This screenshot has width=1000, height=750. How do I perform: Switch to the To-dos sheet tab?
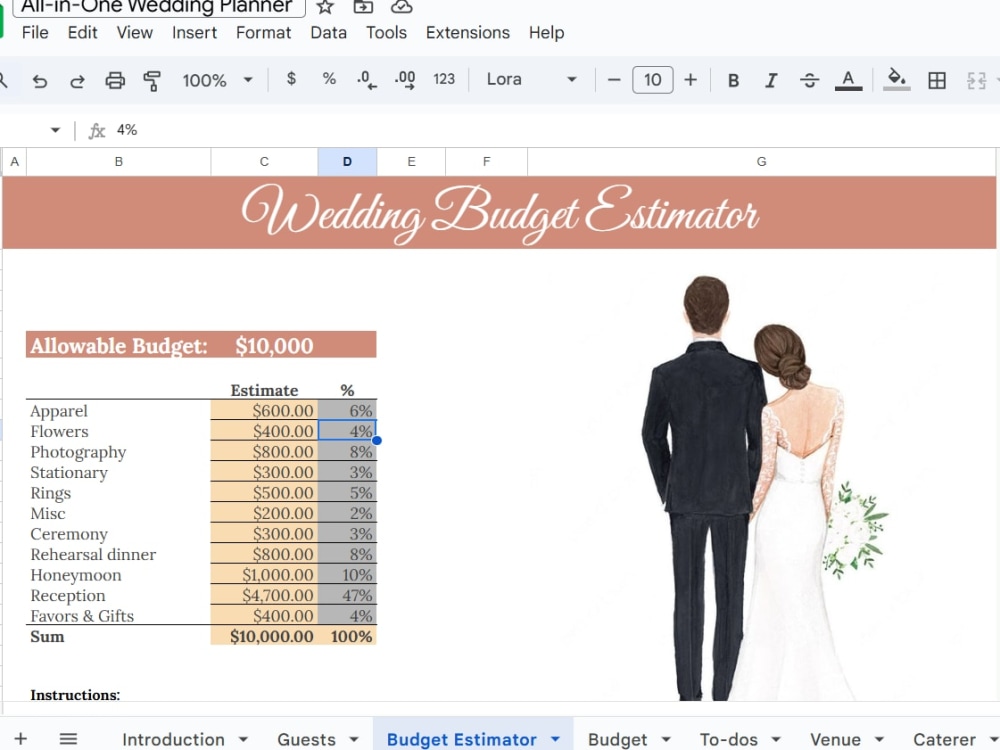click(x=728, y=739)
